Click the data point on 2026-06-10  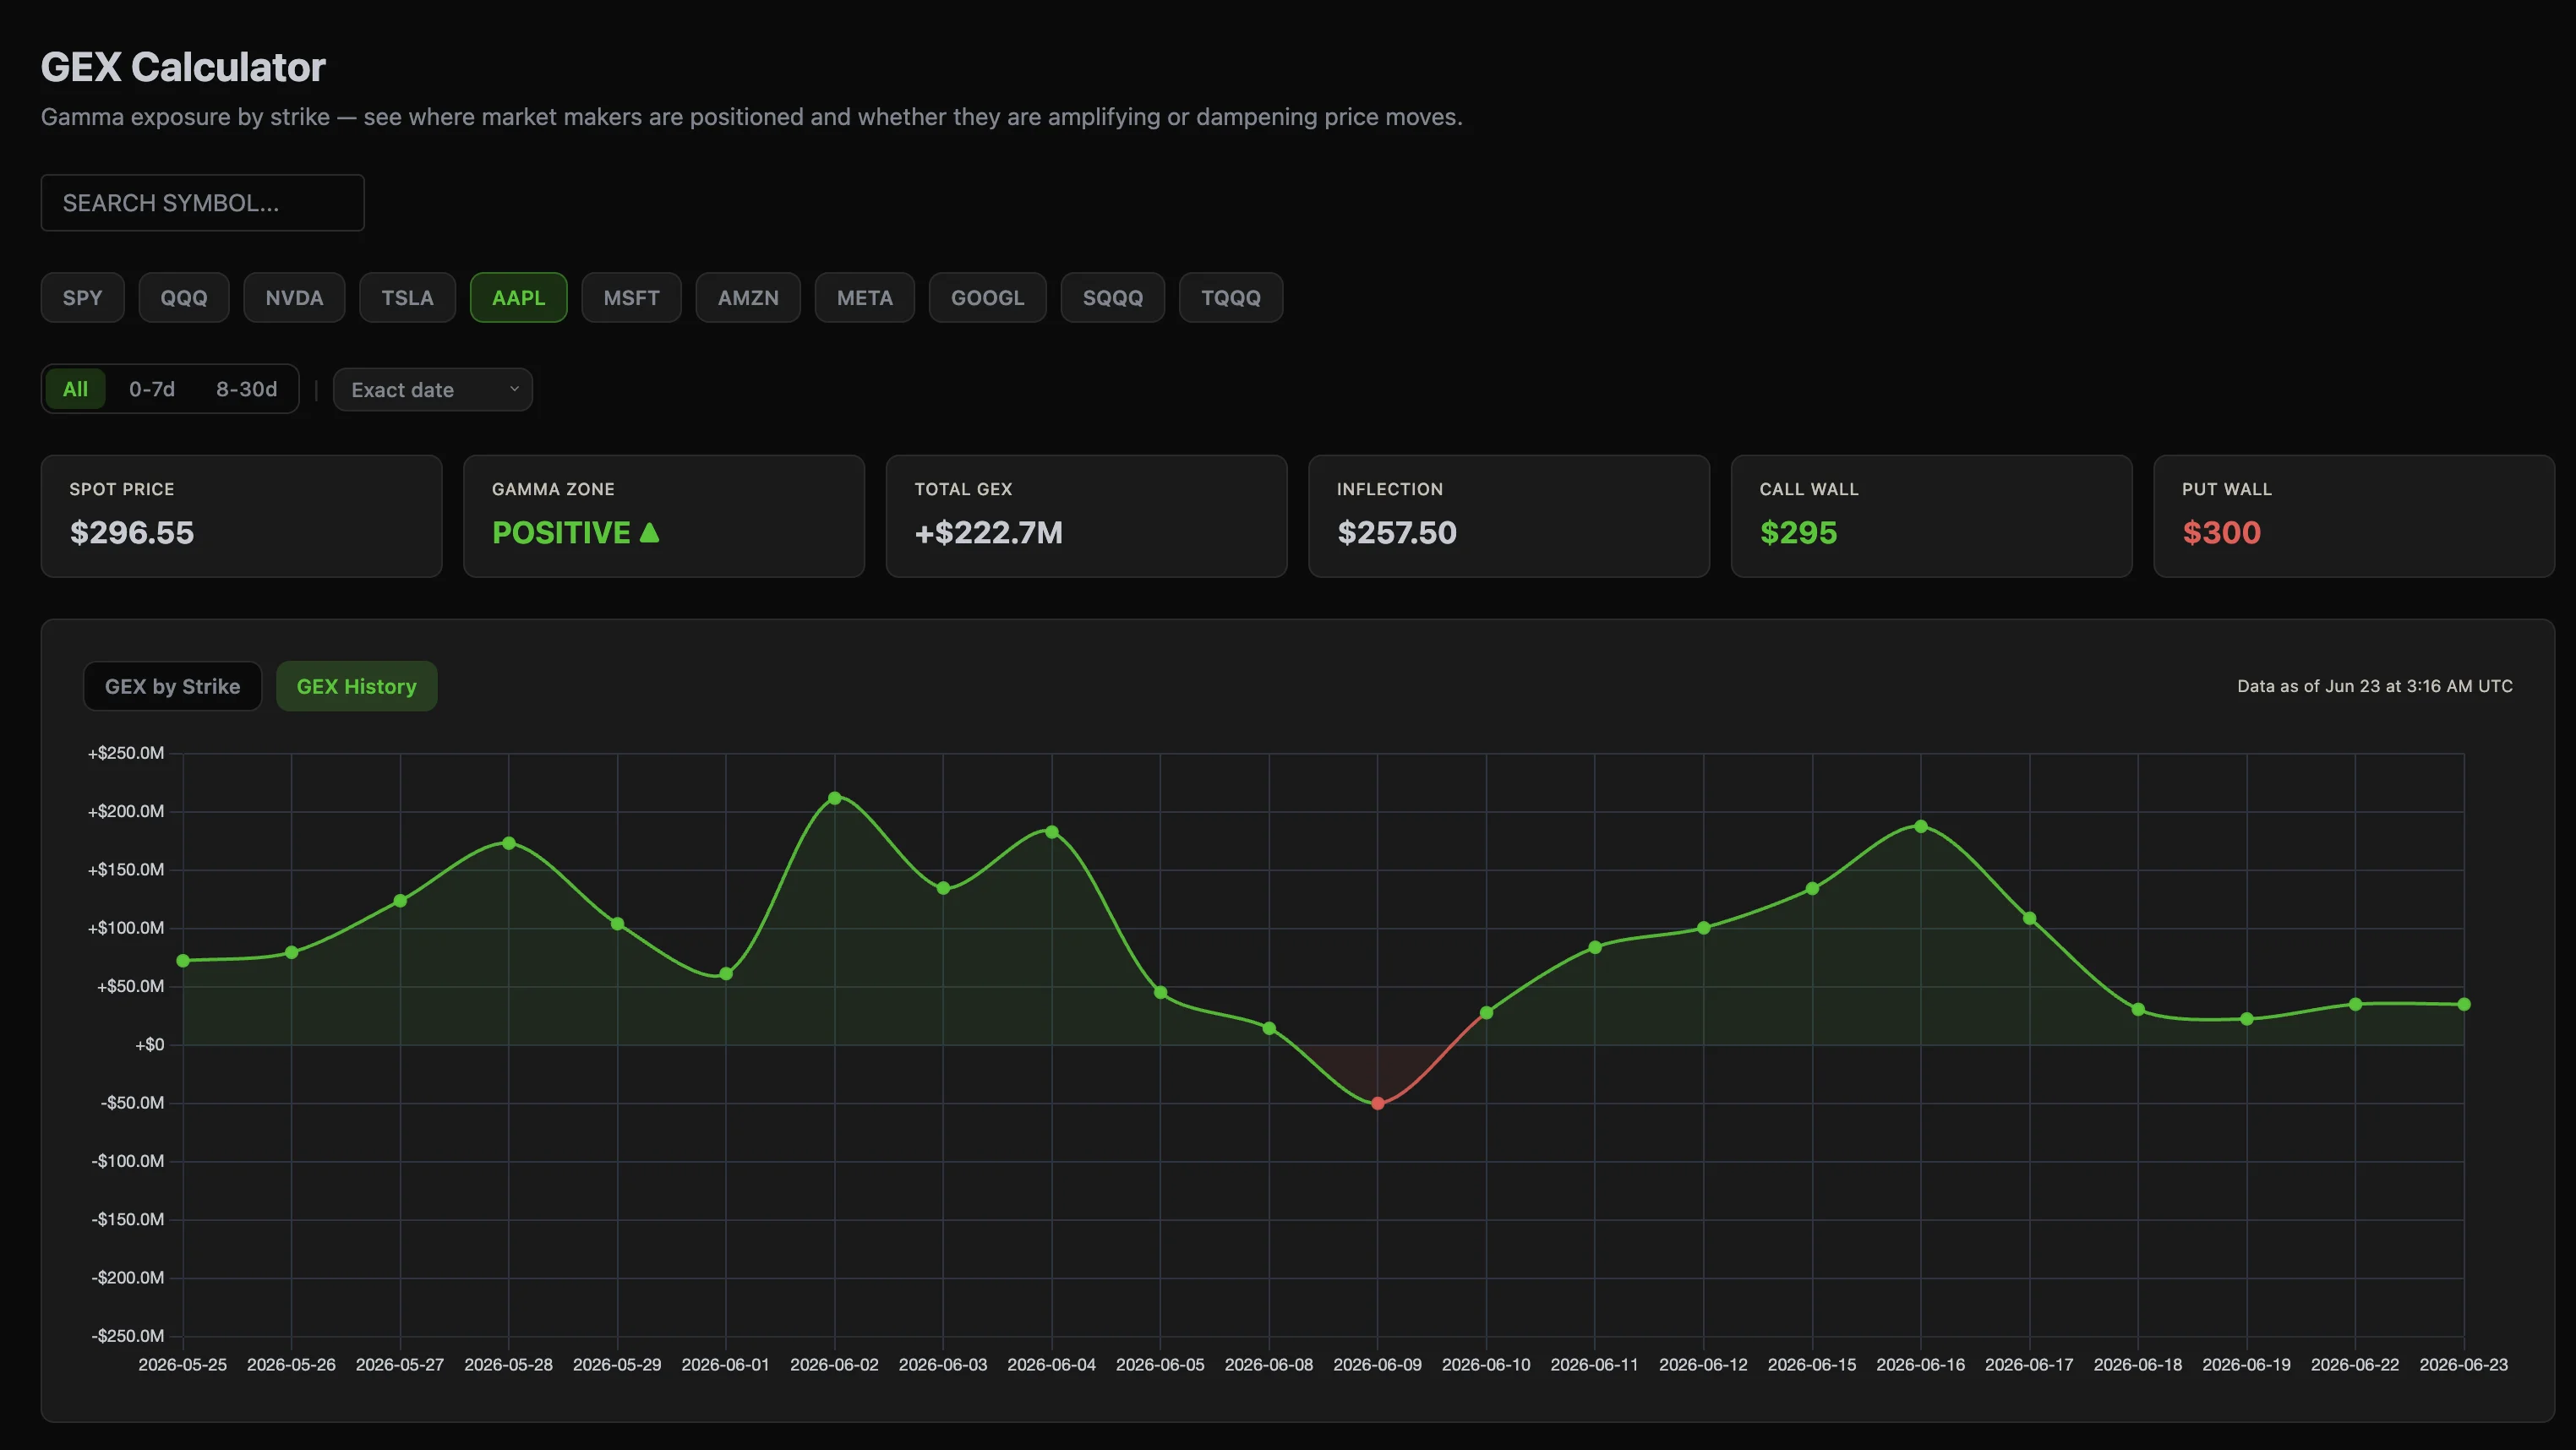1486,1013
